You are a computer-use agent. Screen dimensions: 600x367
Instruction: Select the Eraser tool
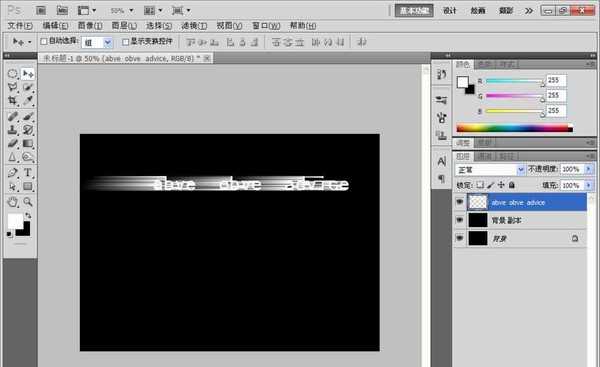[12, 144]
